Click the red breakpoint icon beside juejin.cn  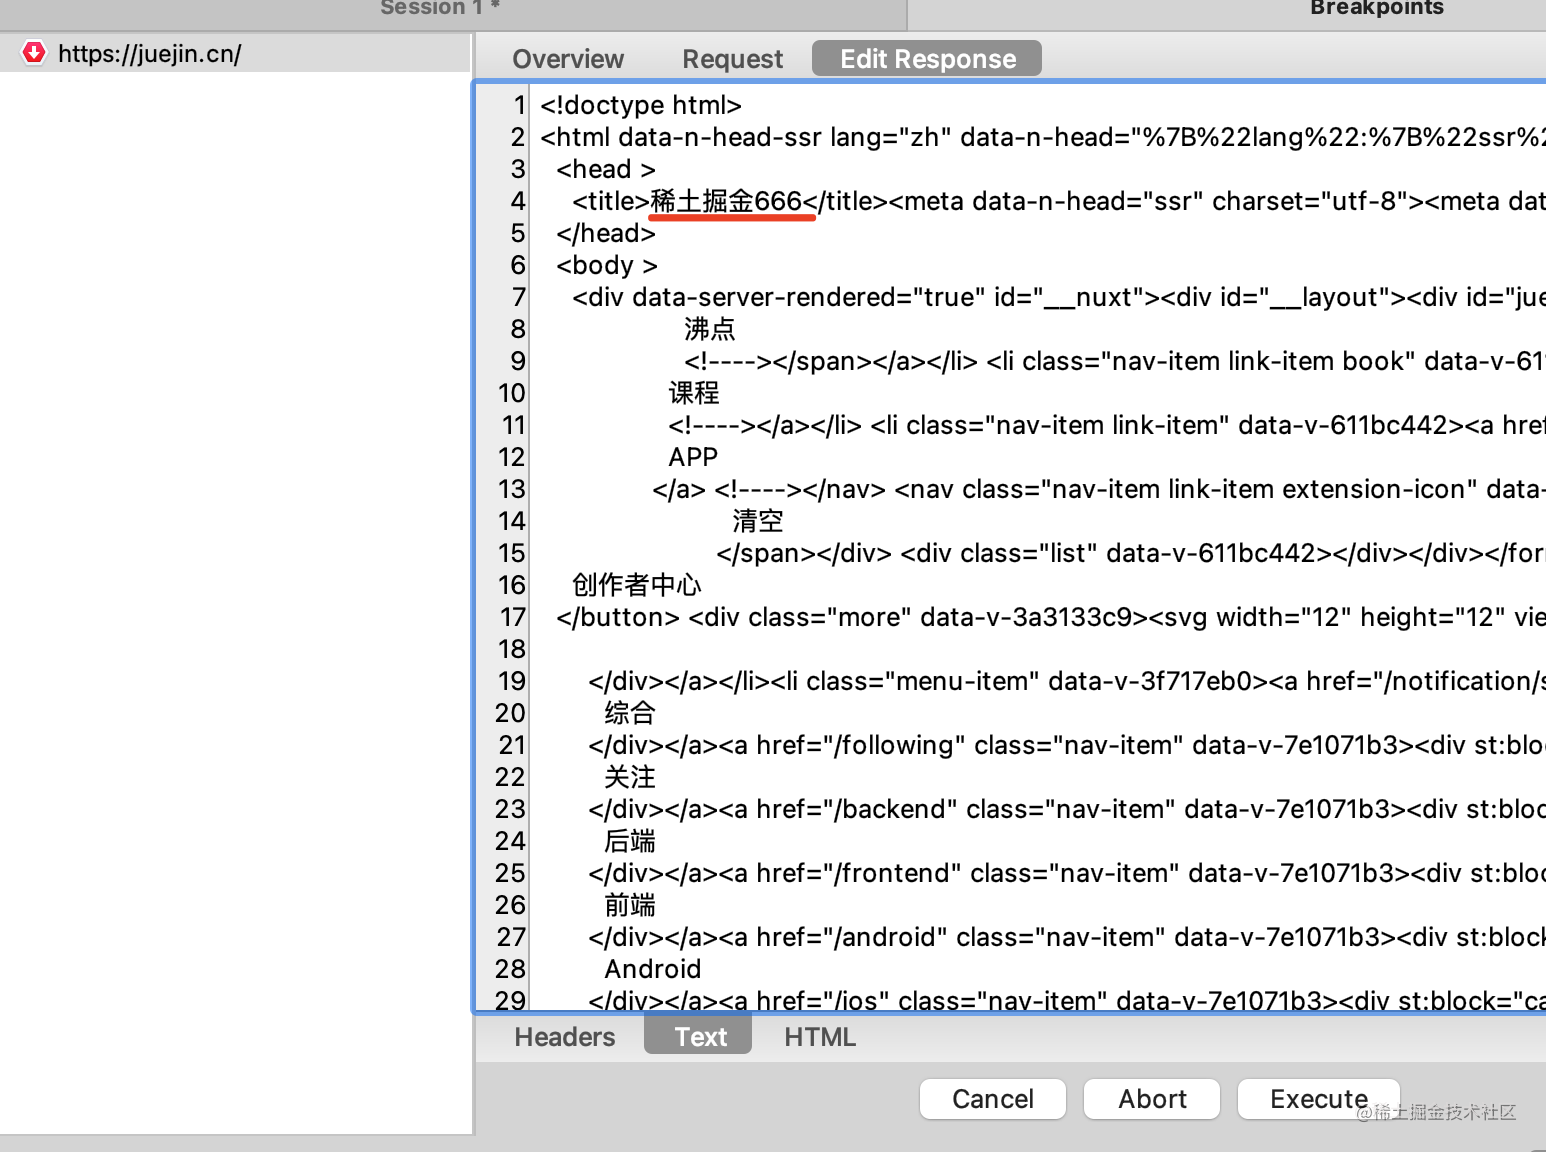34,52
